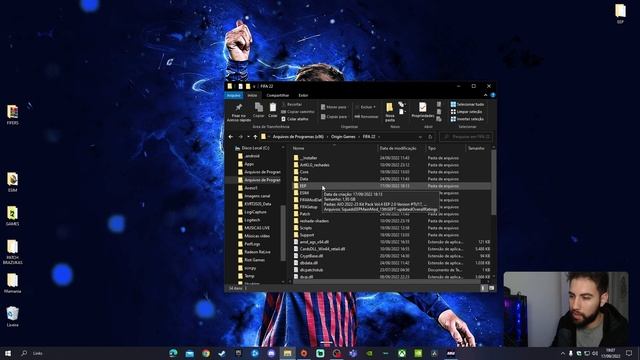Click Origin Games in the address path
The image size is (640, 360).
click(x=343, y=137)
